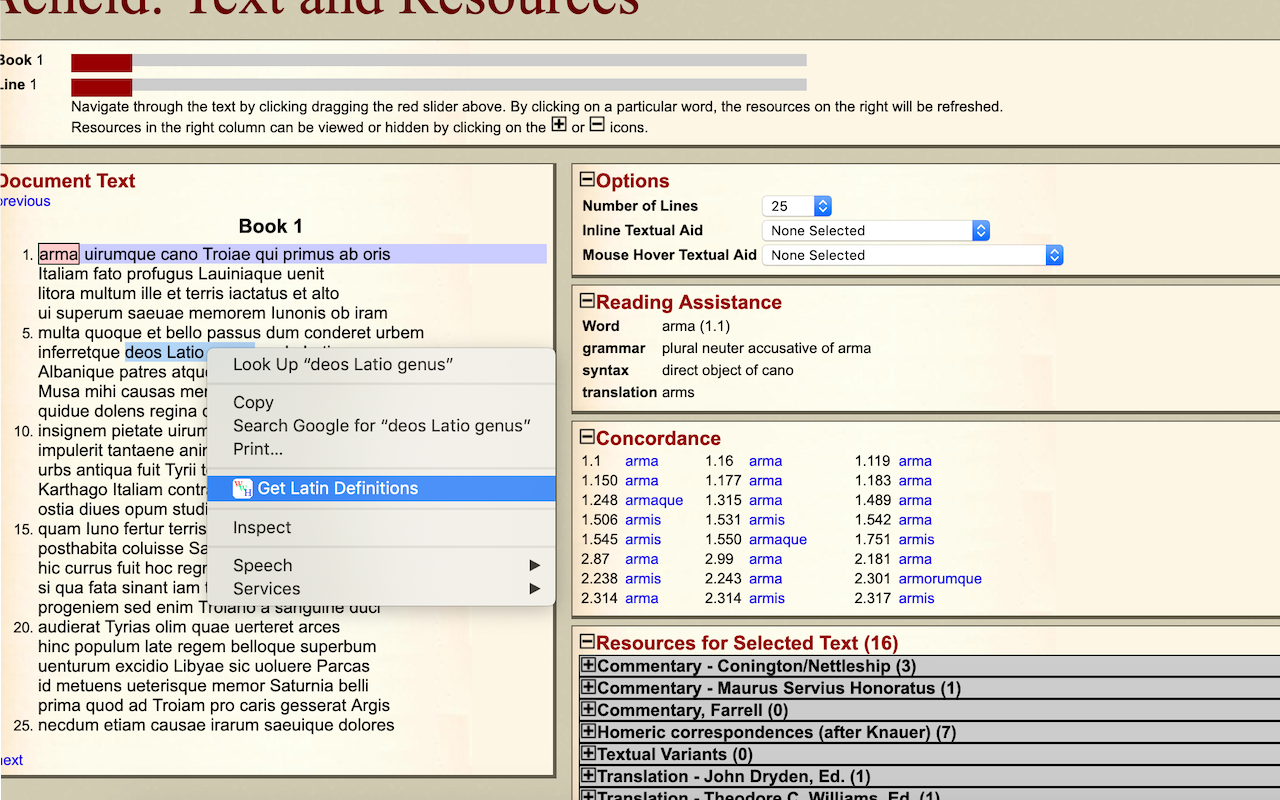Collapse the Concordance section minus icon
The image size is (1280, 800).
tap(586, 438)
